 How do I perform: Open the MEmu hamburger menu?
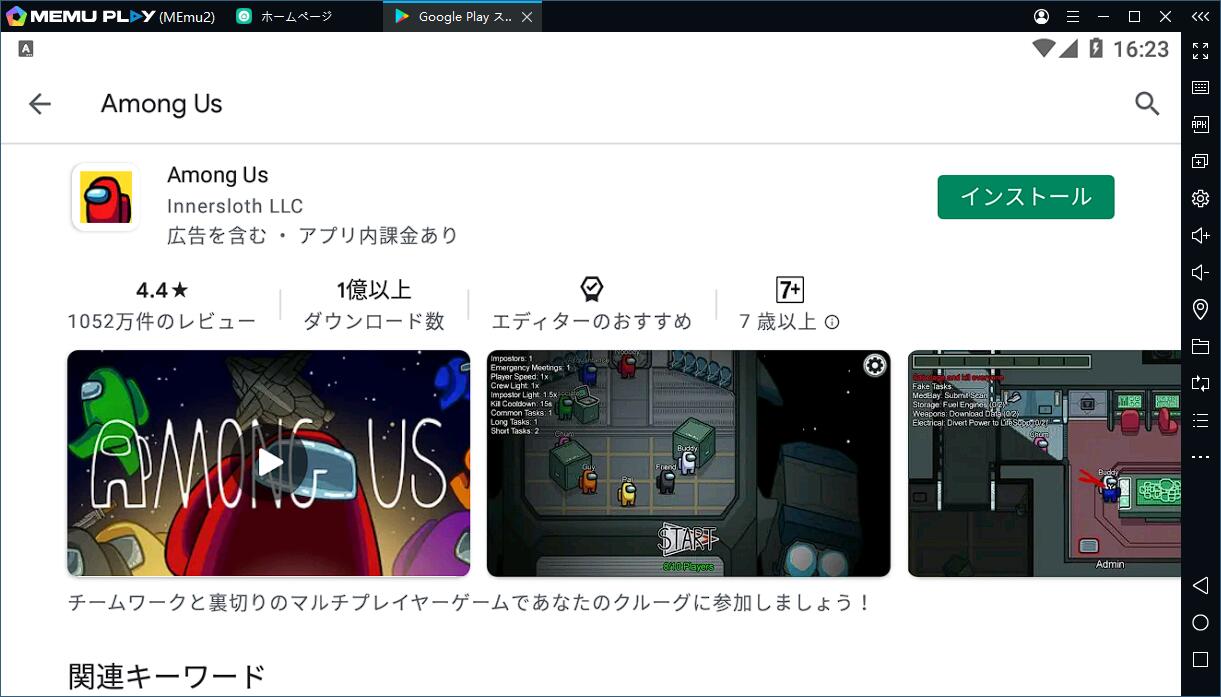pos(1073,16)
